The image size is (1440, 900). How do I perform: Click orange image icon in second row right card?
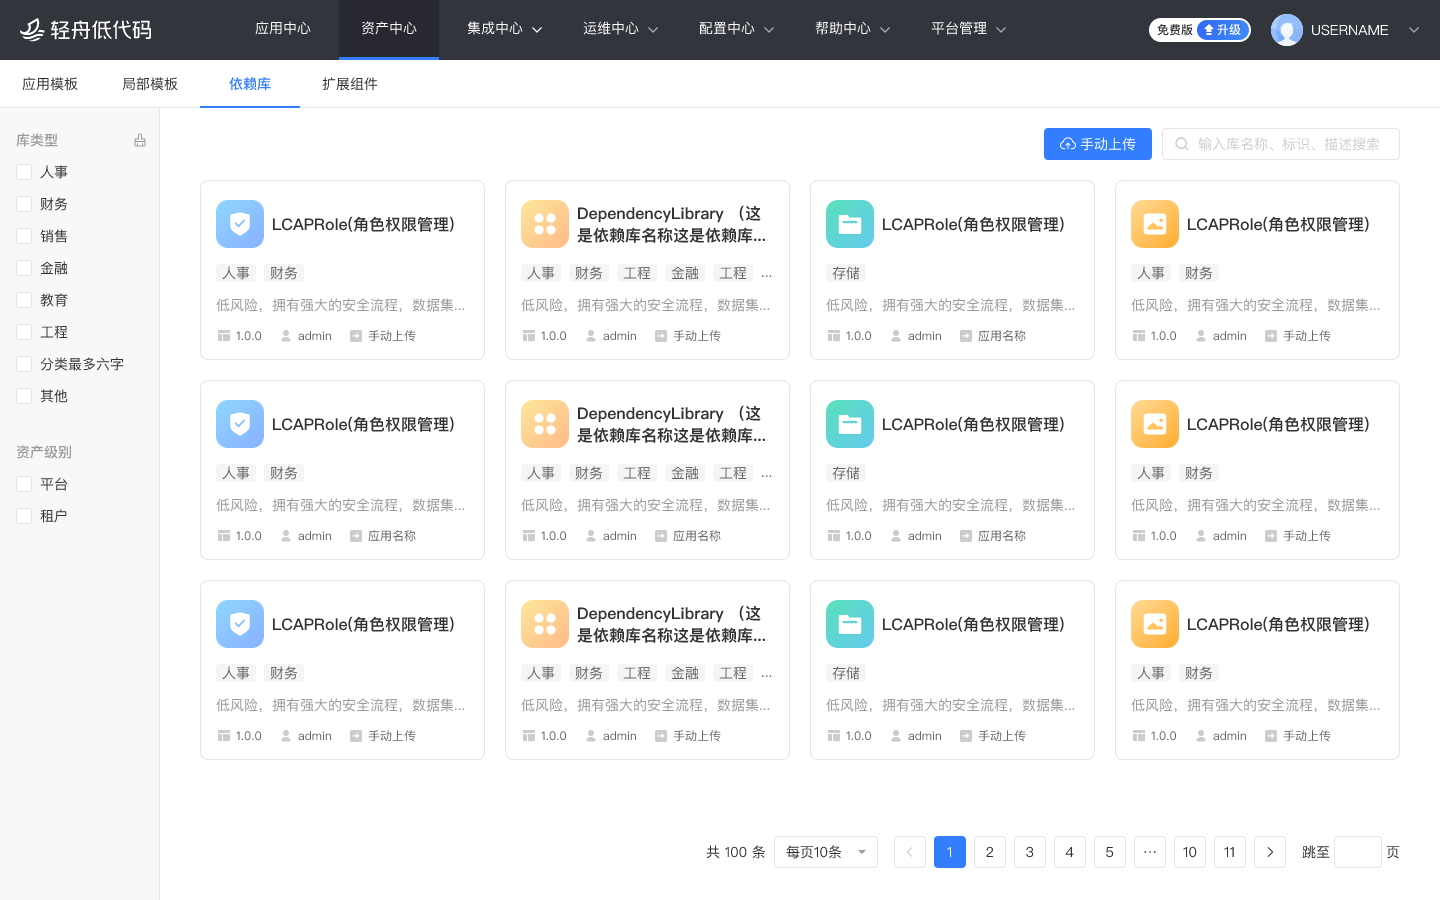pyautogui.click(x=1155, y=424)
